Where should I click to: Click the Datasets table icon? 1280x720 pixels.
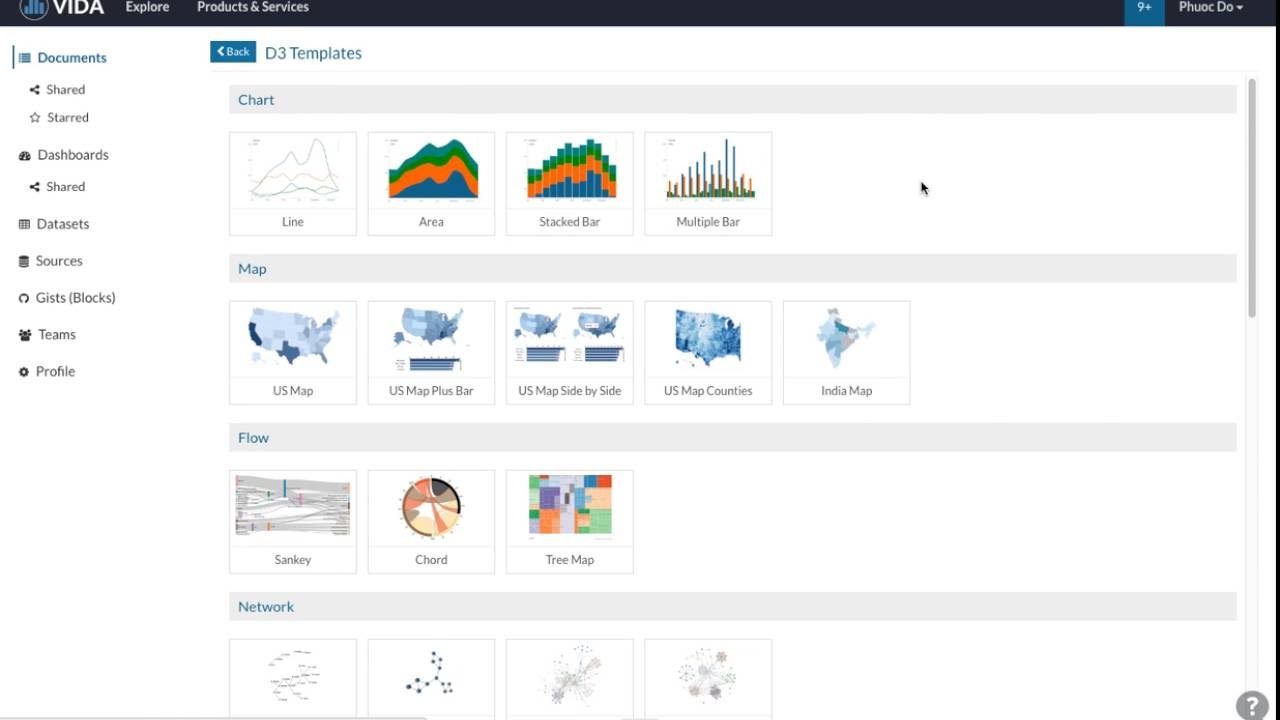tap(25, 224)
